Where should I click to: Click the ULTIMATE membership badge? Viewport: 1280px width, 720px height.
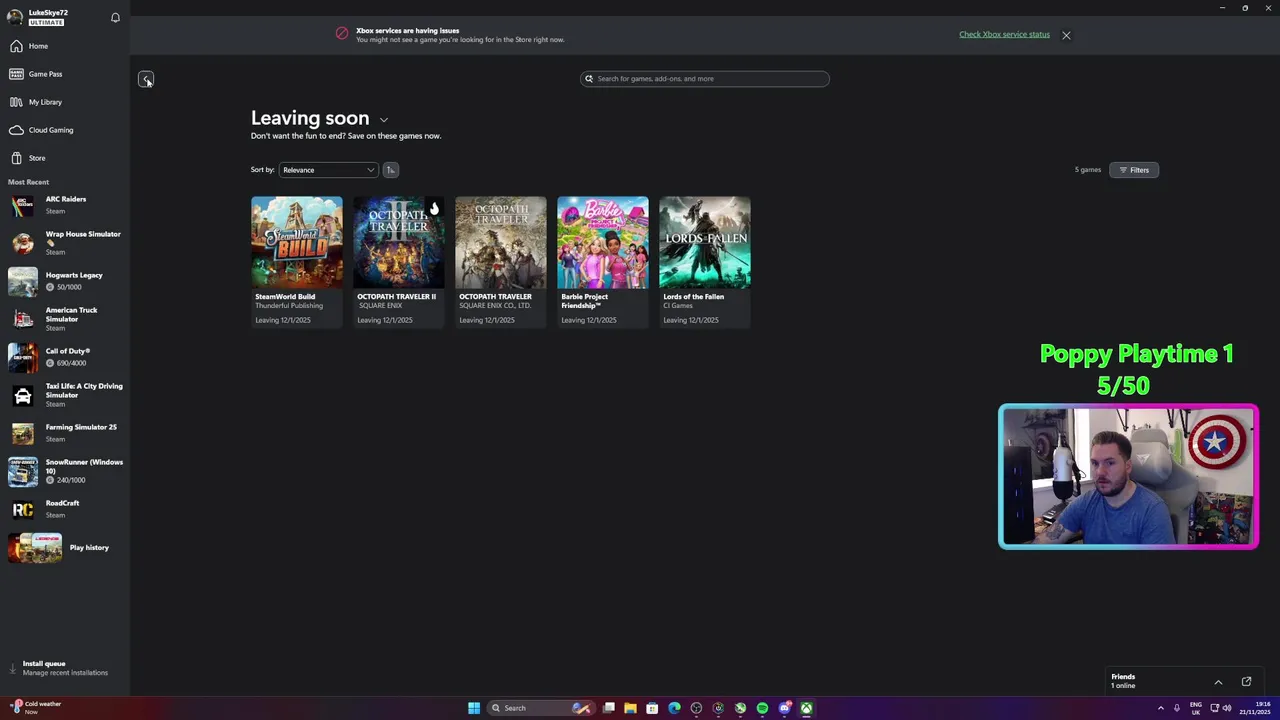(47, 22)
